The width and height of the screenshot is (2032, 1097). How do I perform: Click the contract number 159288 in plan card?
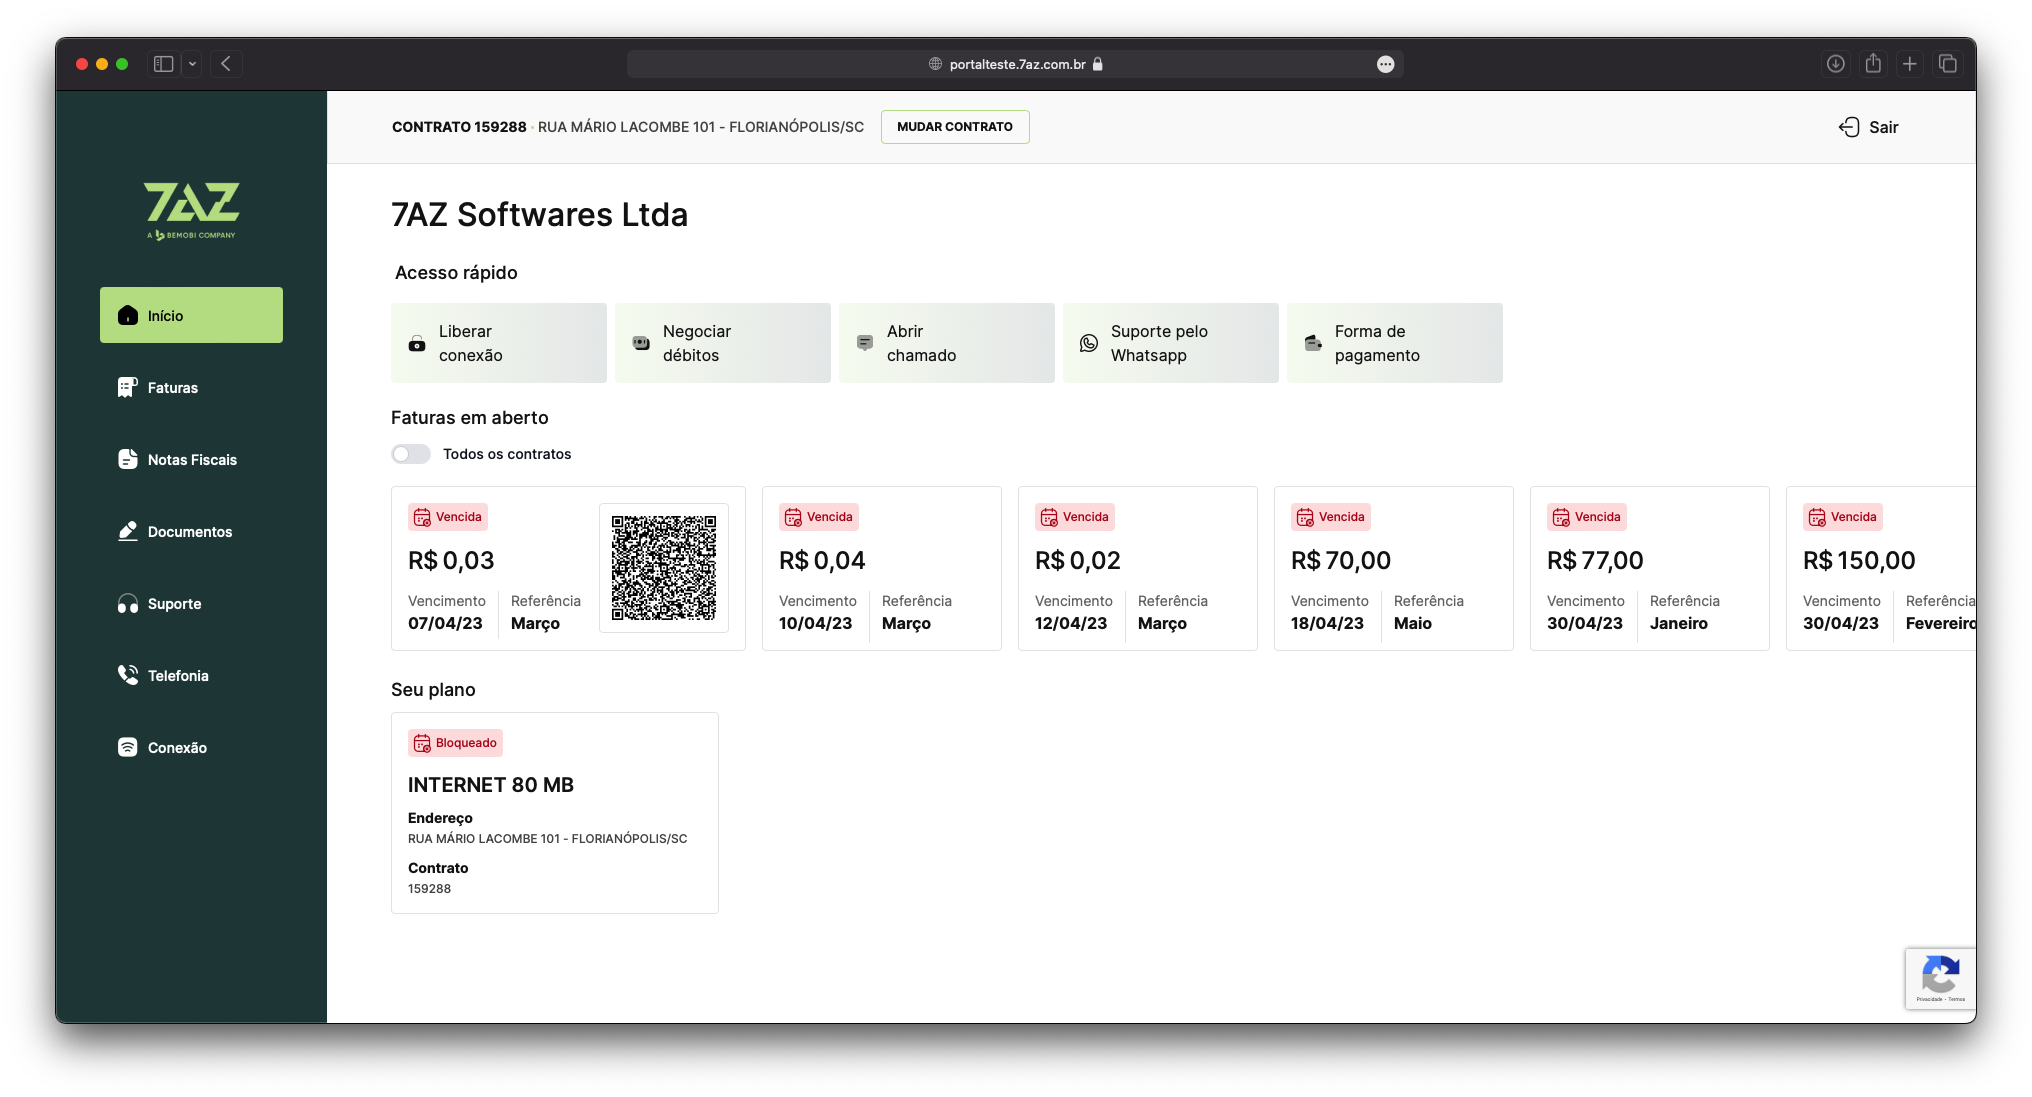[x=429, y=889]
